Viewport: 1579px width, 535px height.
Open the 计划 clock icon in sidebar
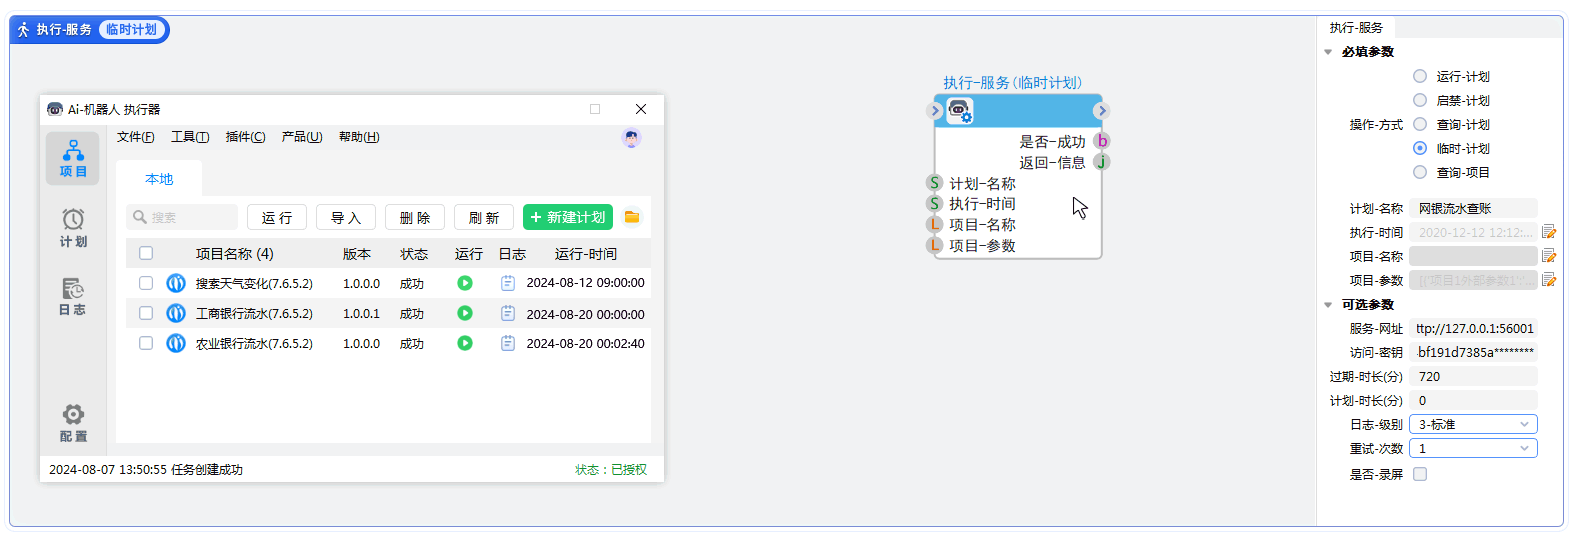click(x=73, y=226)
